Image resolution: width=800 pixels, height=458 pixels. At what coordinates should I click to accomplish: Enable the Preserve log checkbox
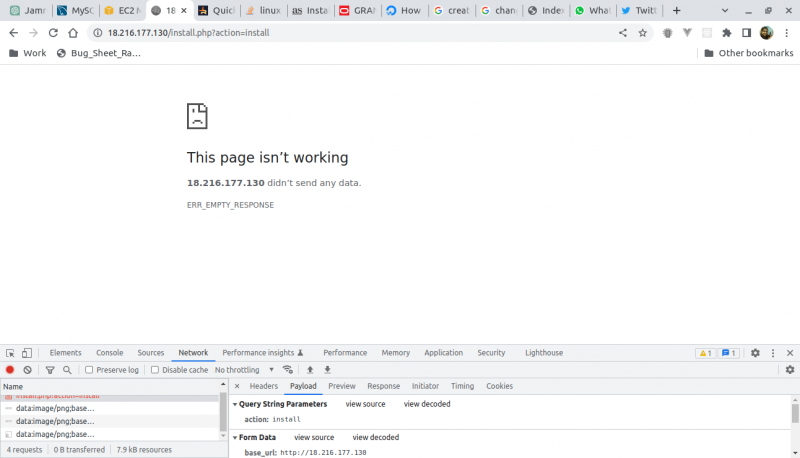coord(90,370)
